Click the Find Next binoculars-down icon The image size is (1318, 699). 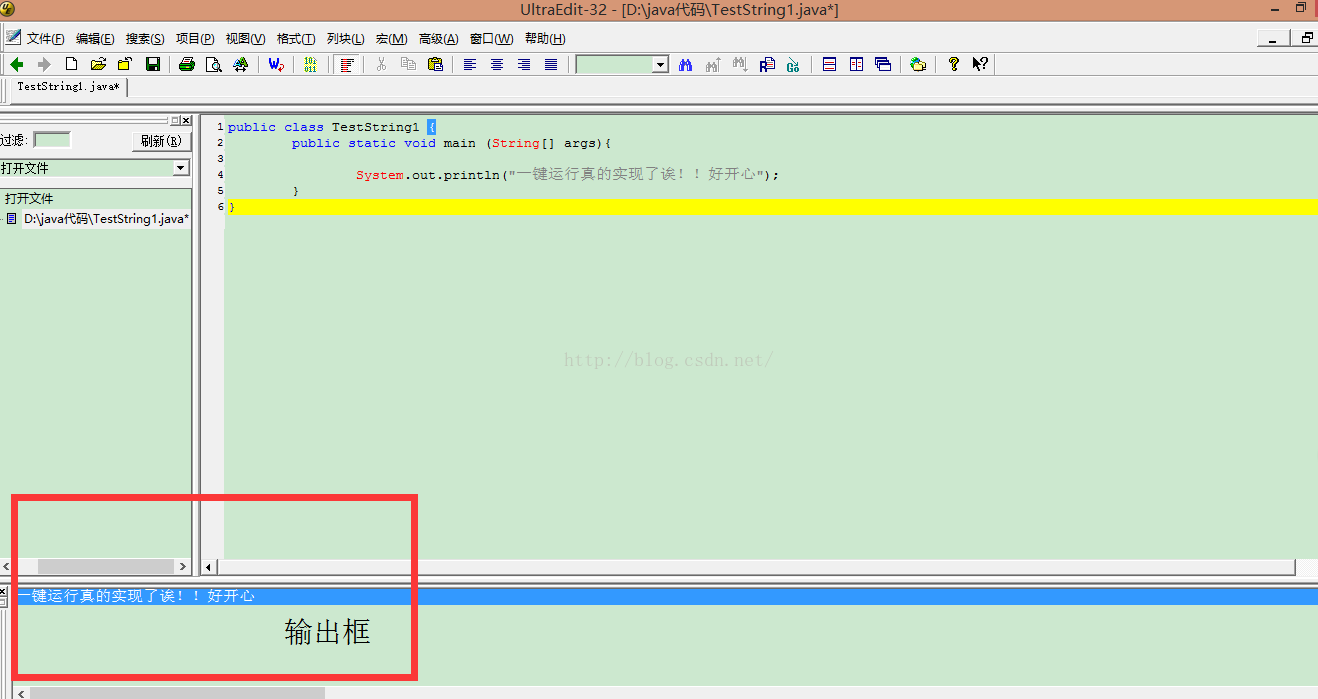(740, 64)
